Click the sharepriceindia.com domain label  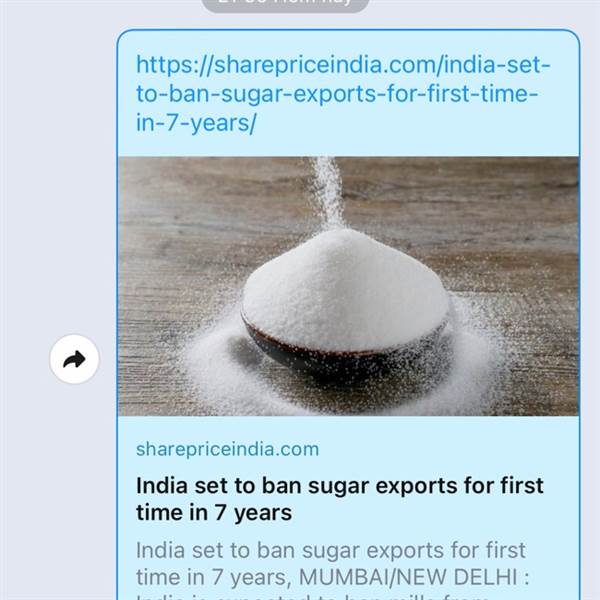228,449
